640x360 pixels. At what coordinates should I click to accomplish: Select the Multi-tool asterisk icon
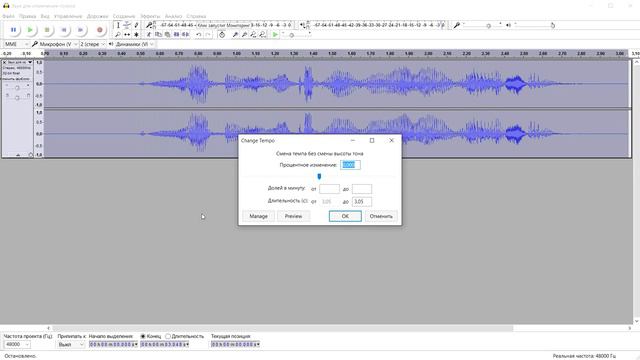click(136, 35)
